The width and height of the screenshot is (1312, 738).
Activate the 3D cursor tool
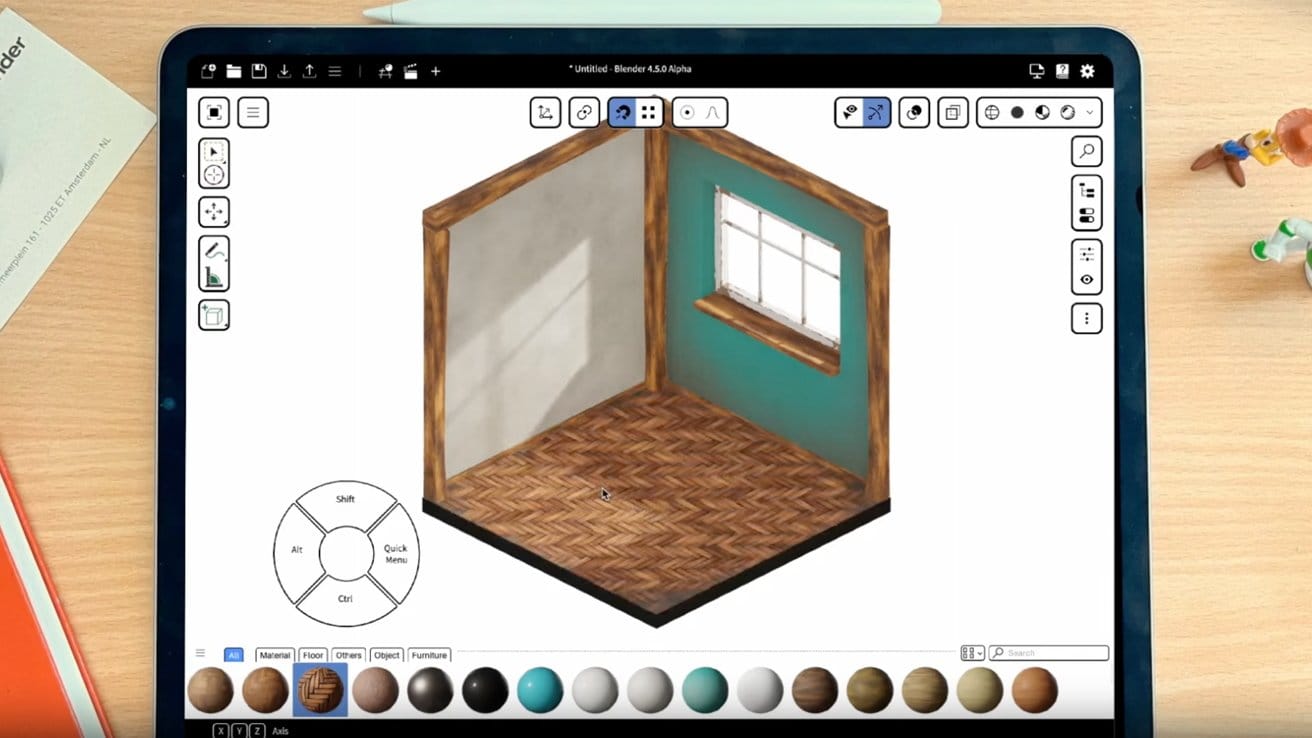(214, 175)
